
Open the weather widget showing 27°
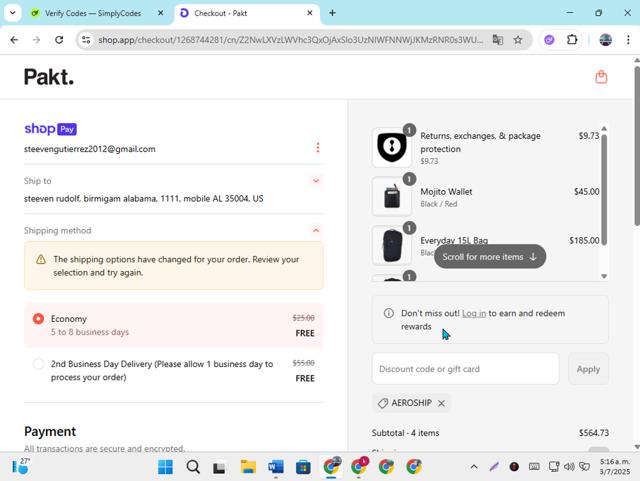tap(21, 466)
